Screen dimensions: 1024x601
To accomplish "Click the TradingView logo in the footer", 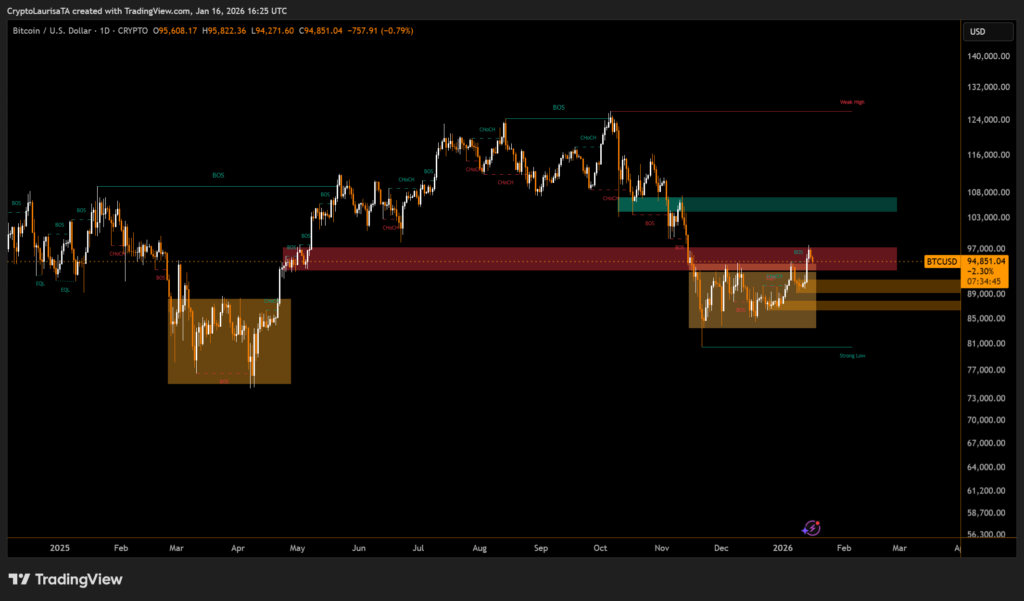I will pyautogui.click(x=65, y=579).
